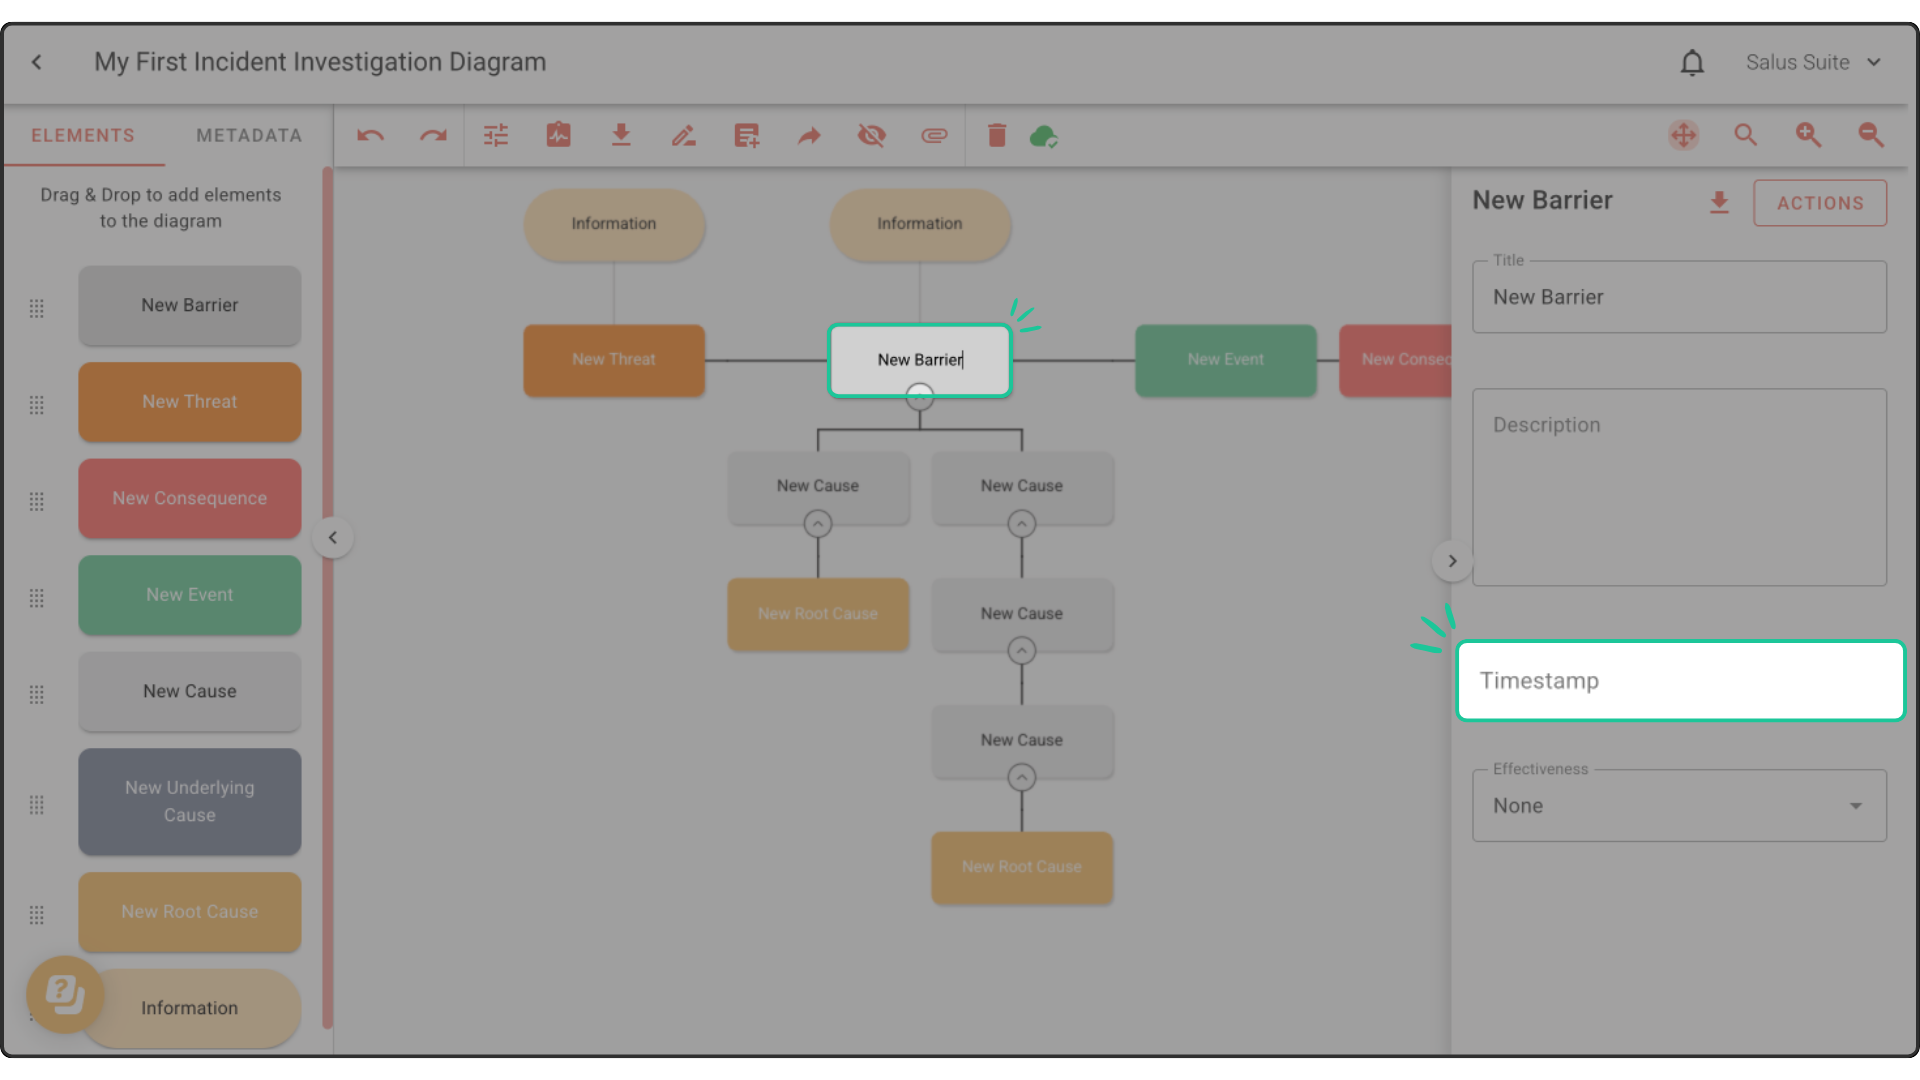Image resolution: width=1920 pixels, height=1080 pixels.
Task: Open the Effectiveness dropdown
Action: point(1679,806)
